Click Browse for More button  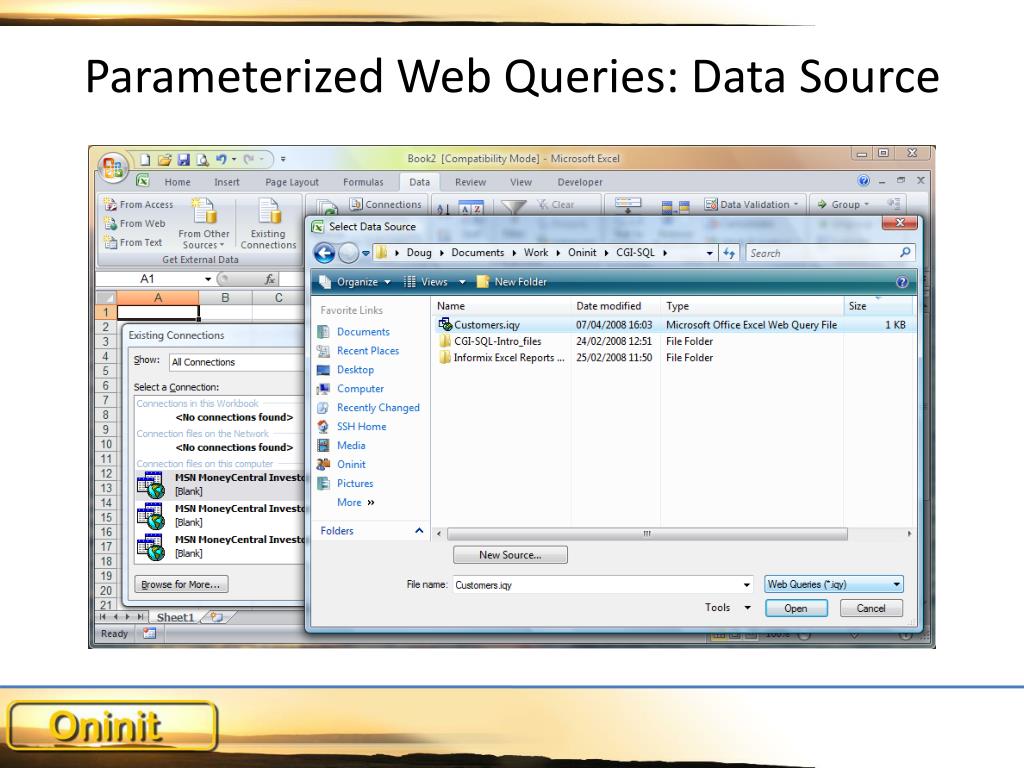click(x=182, y=584)
